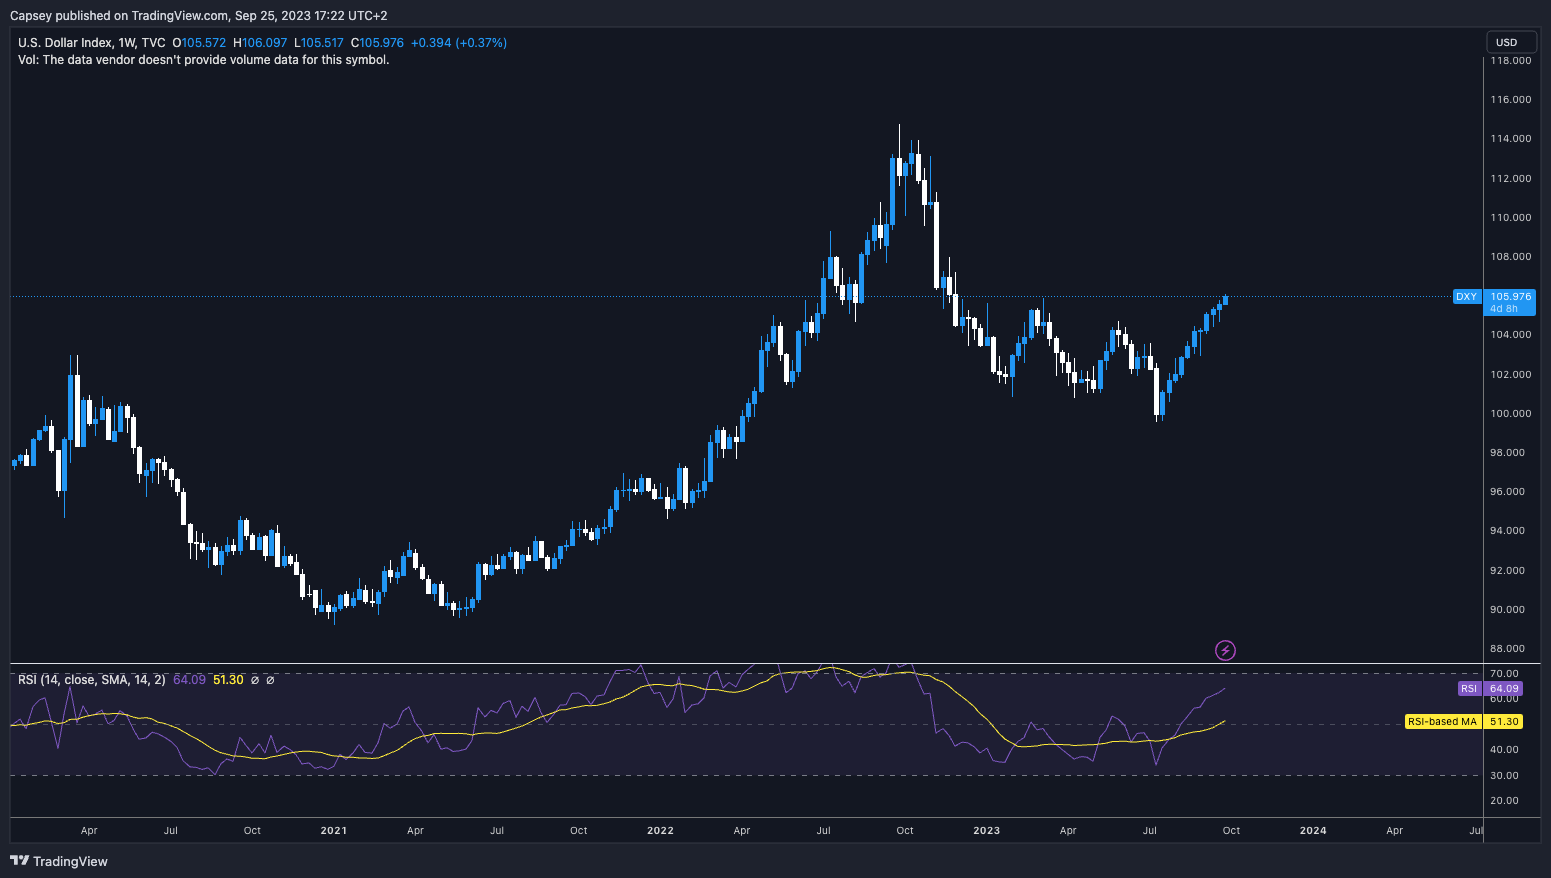1551x878 pixels.
Task: Click the TradingView logo at bottom left
Action: pyautogui.click(x=59, y=861)
